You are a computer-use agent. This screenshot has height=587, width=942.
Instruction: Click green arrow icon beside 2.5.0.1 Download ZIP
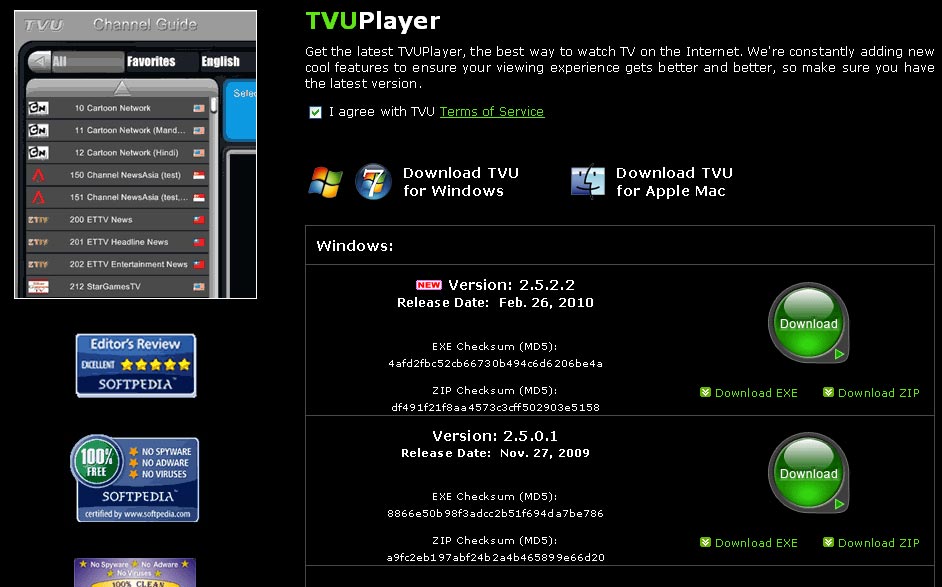pos(828,543)
